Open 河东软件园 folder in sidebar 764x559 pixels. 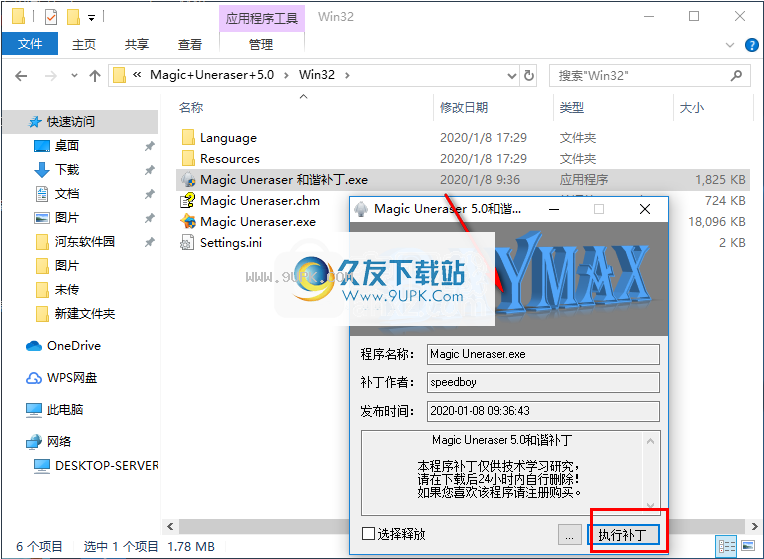84,241
